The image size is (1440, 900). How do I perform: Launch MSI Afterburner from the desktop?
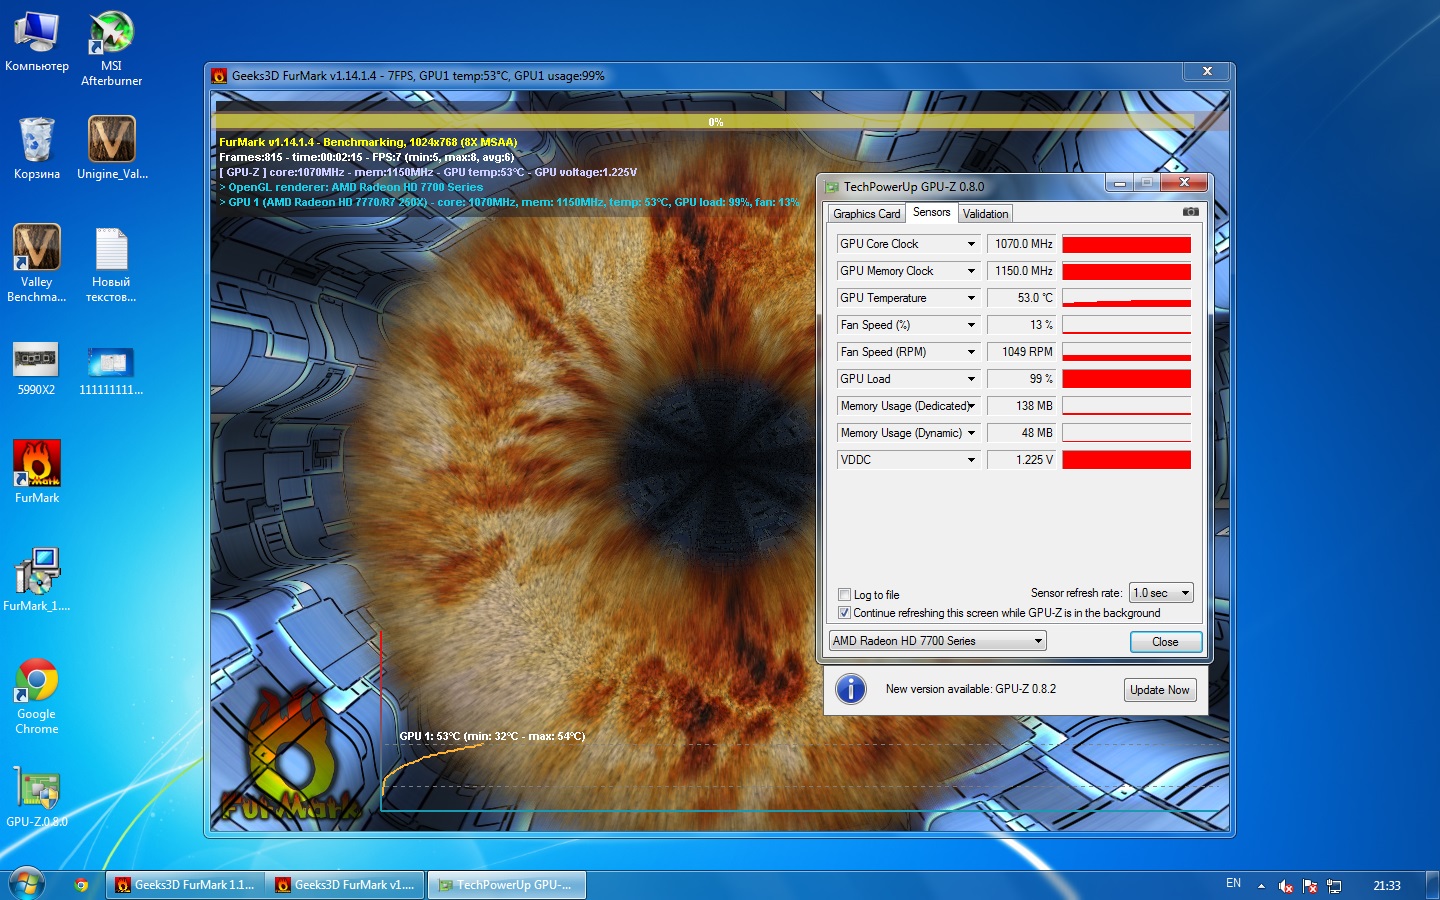(111, 49)
